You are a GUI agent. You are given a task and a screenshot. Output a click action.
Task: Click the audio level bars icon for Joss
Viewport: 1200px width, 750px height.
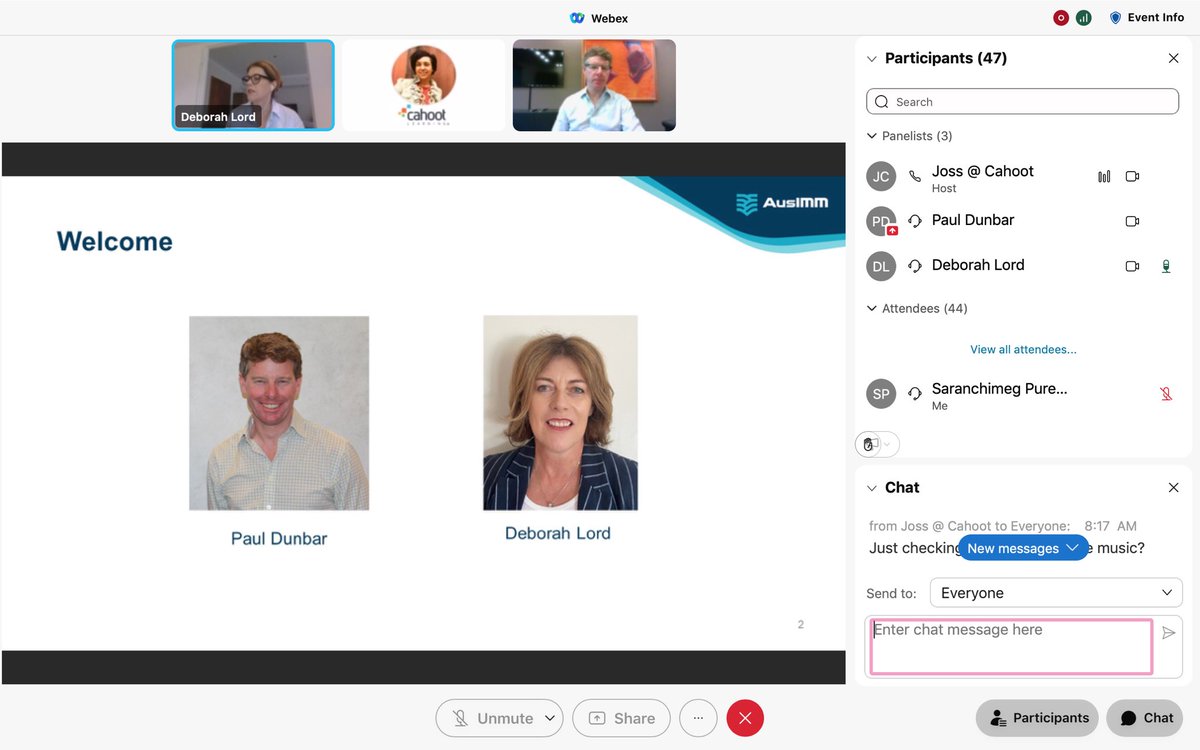click(1104, 177)
